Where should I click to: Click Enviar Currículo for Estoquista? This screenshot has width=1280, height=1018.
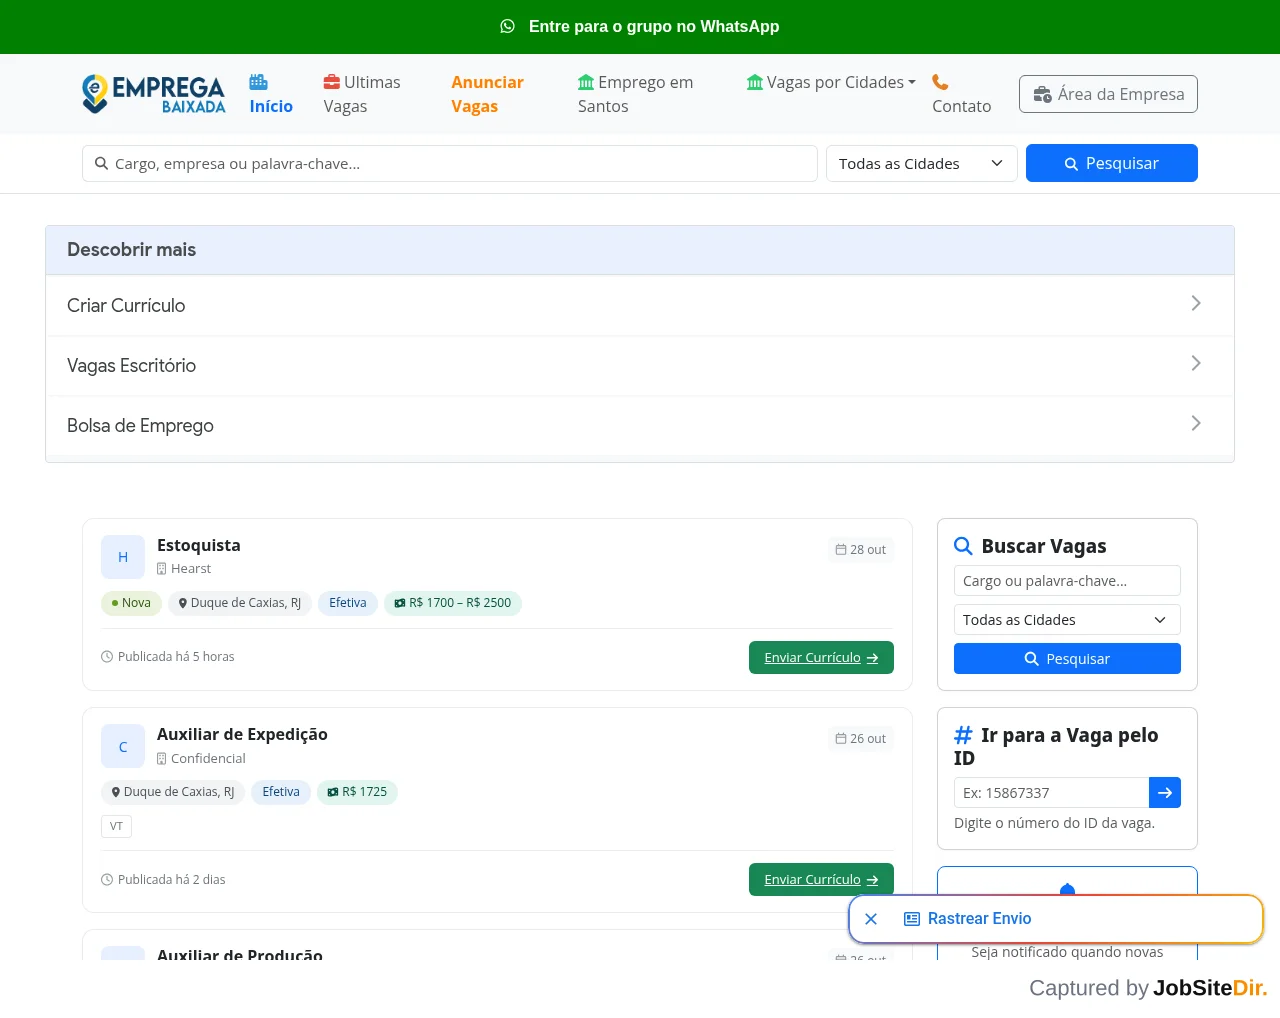tap(821, 657)
